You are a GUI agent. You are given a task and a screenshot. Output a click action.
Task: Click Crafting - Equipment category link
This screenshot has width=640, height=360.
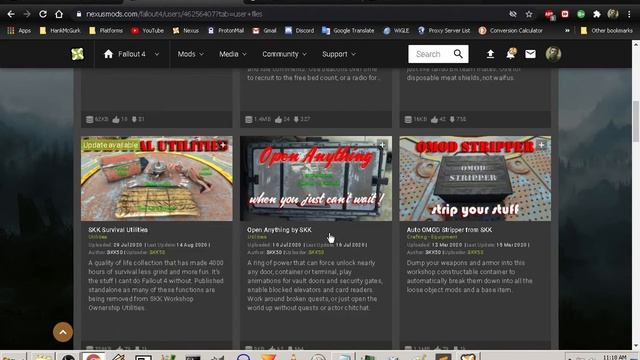432,237
